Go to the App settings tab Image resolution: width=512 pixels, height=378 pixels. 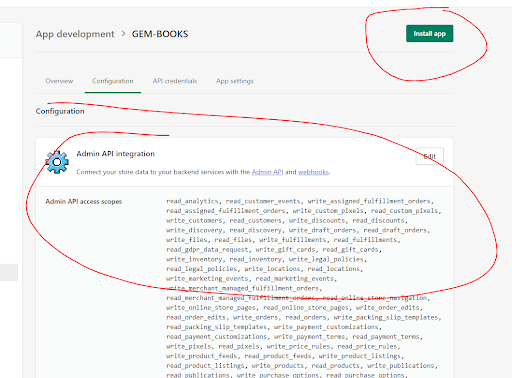pyautogui.click(x=235, y=81)
